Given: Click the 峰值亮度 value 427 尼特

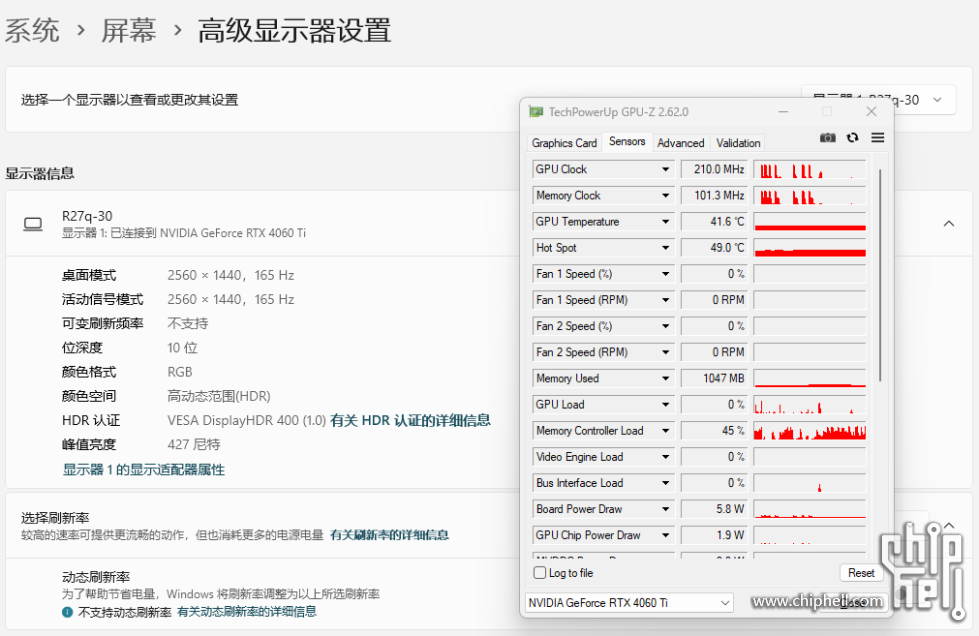Looking at the screenshot, I should point(194,444).
